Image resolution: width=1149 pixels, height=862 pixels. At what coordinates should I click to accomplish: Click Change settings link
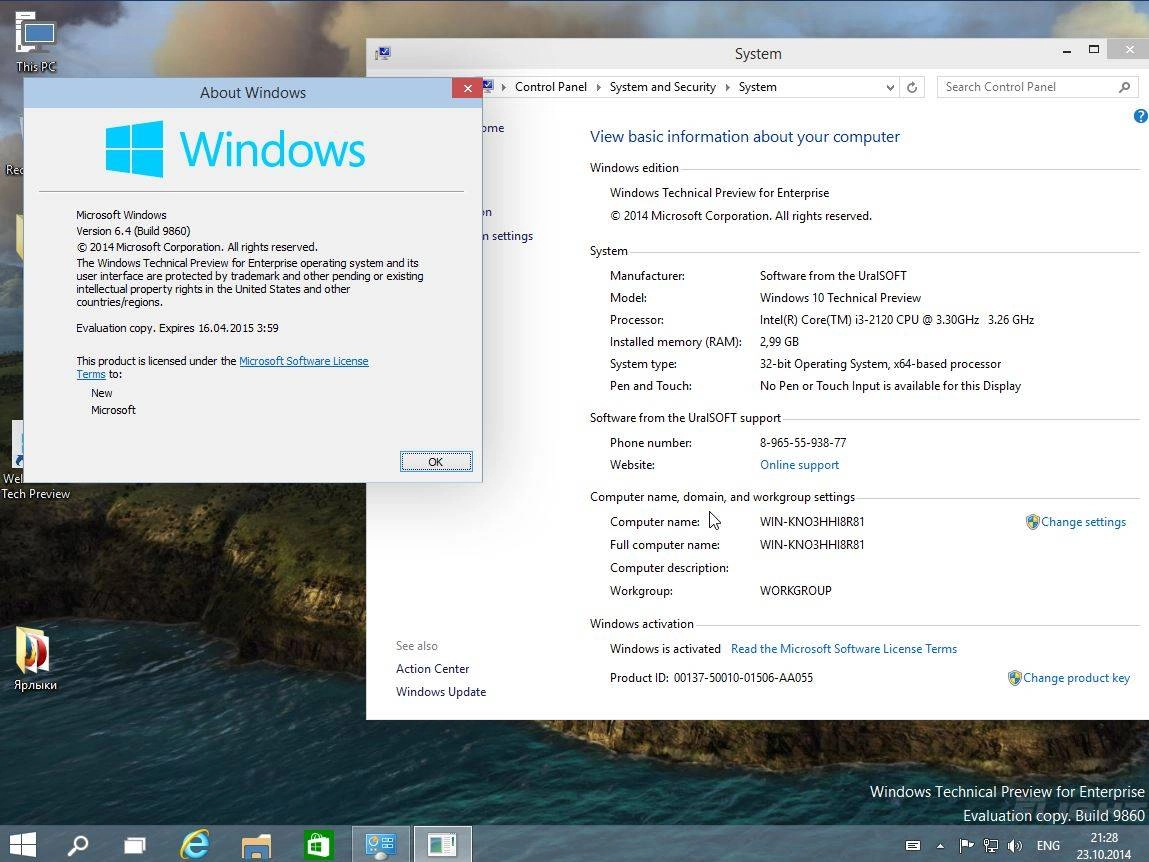pos(1083,522)
